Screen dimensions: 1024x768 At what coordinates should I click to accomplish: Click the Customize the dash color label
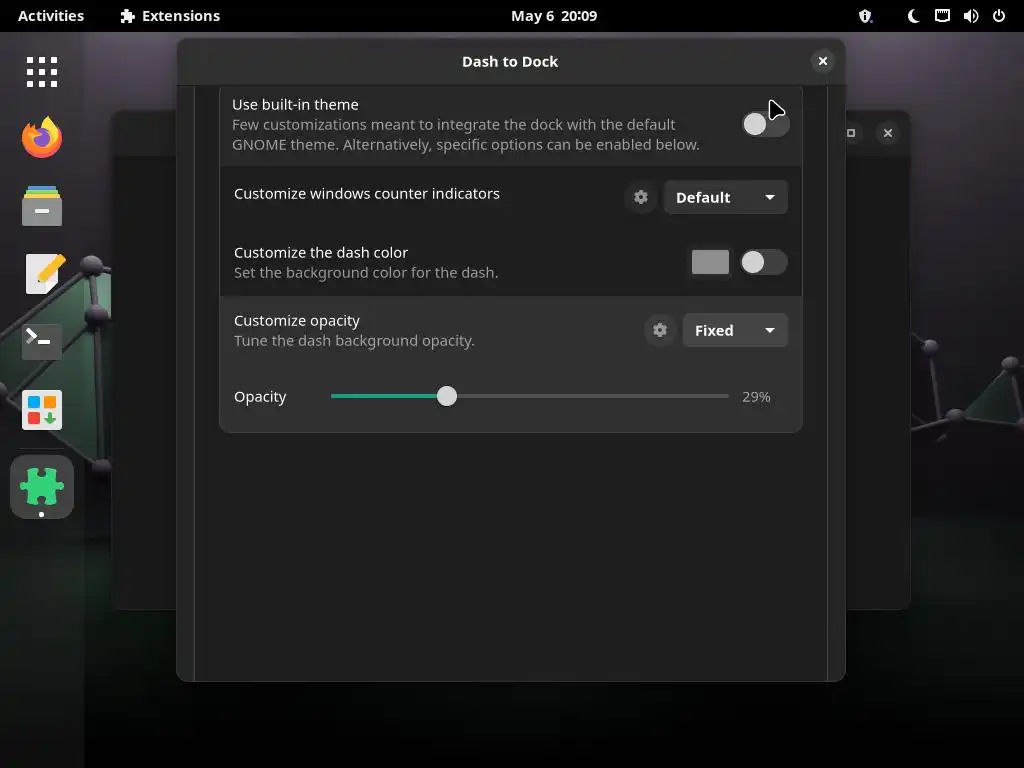point(321,253)
